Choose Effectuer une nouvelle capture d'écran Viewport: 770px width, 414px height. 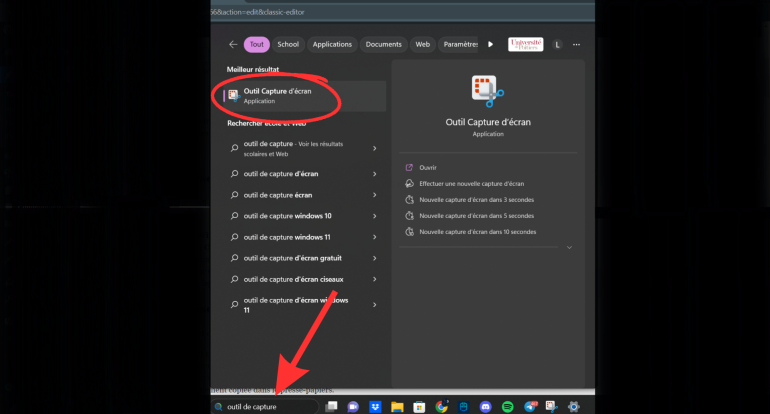[471, 184]
